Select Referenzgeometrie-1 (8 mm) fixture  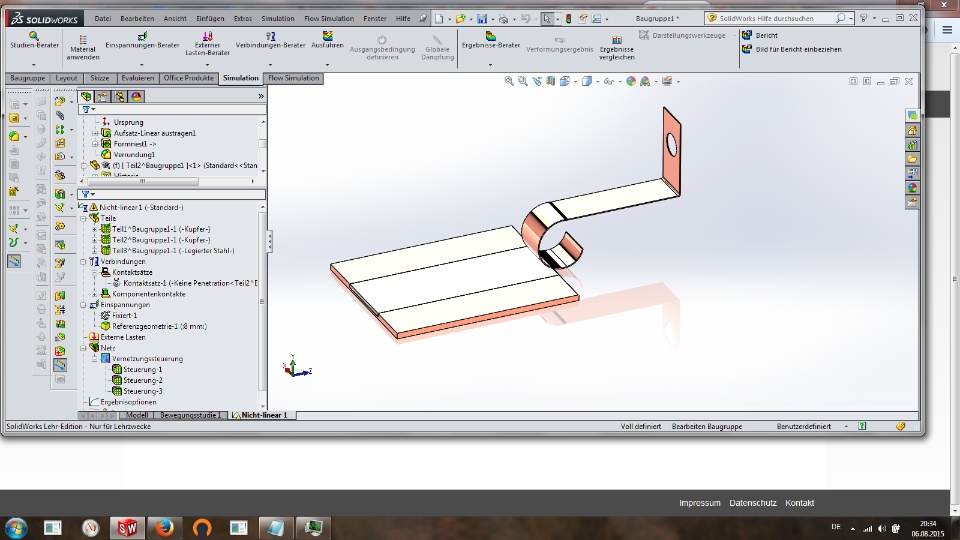pyautogui.click(x=154, y=326)
